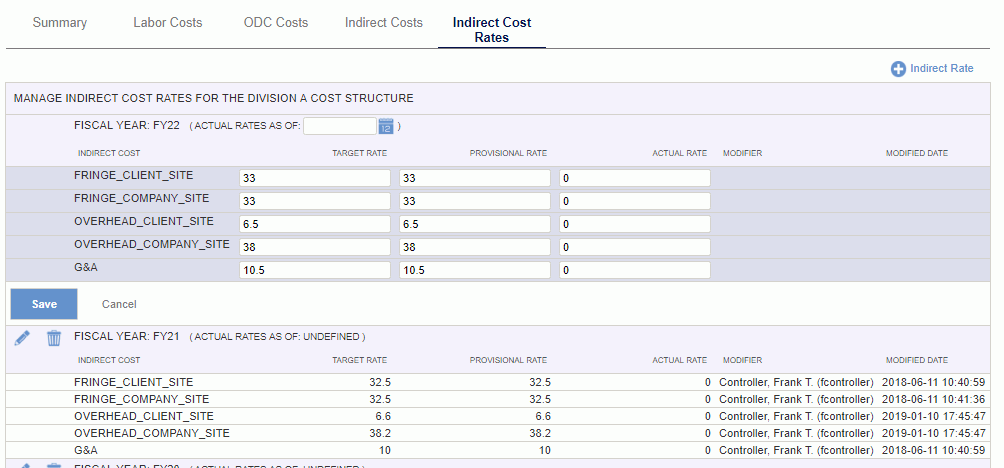The height and width of the screenshot is (468, 1004).
Task: Click the FY22 G&A row label
Action: (86, 267)
